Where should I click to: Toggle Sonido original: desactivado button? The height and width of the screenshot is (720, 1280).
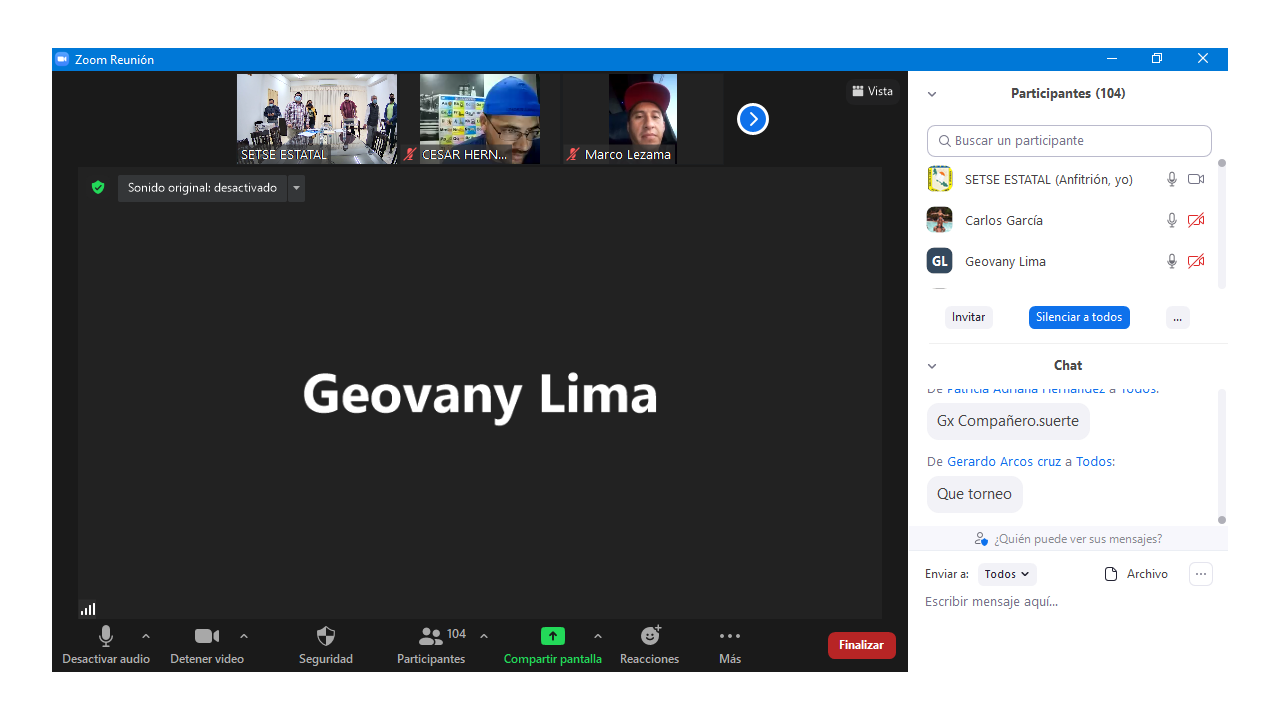202,188
